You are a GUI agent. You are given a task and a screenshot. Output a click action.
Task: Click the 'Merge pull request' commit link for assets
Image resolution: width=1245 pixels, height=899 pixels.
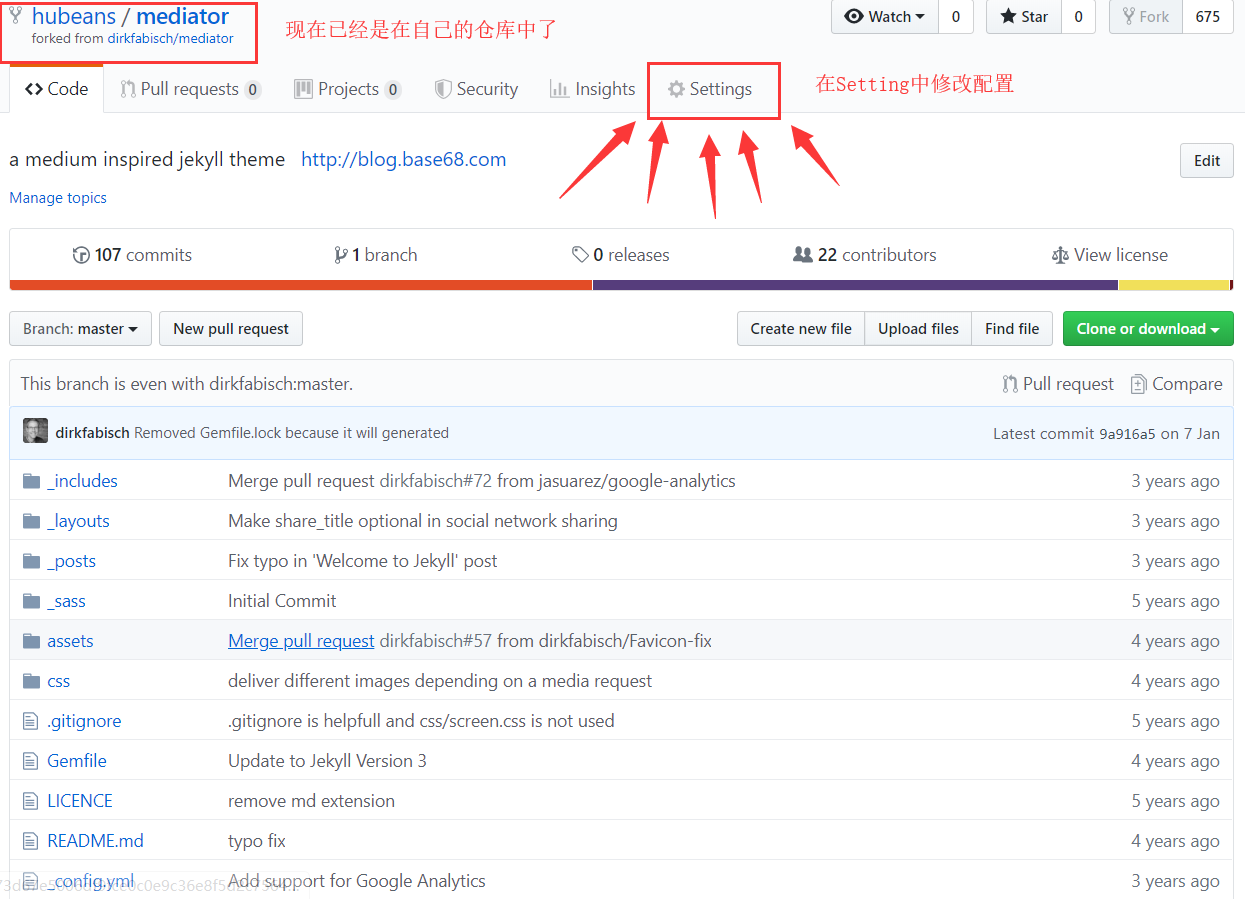301,641
